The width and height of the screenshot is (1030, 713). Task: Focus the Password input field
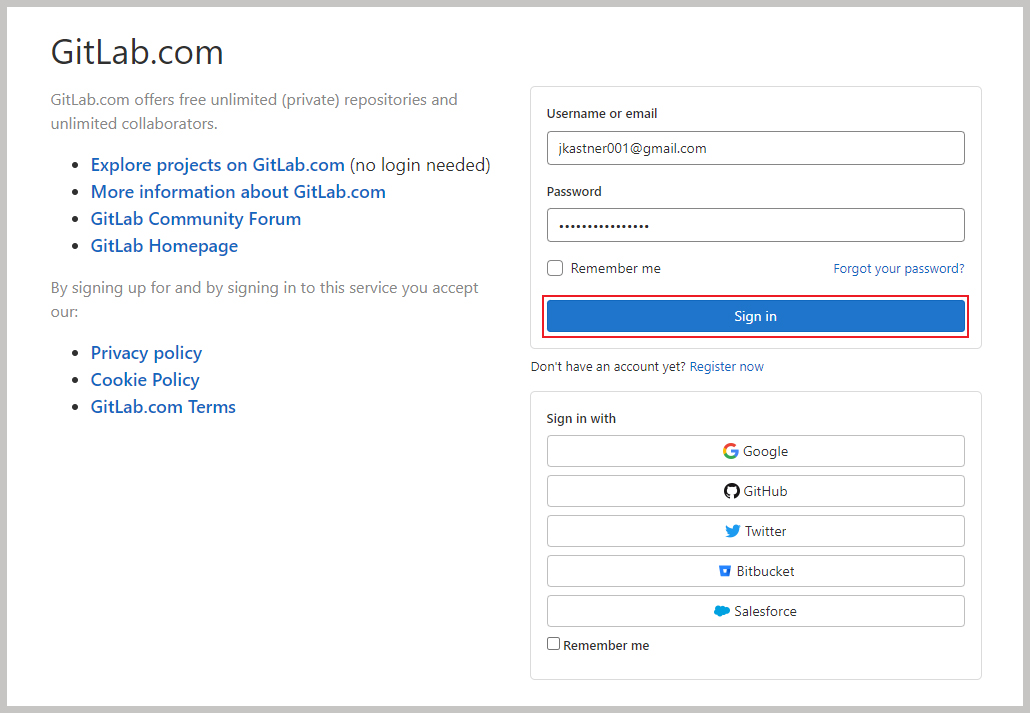pos(755,225)
